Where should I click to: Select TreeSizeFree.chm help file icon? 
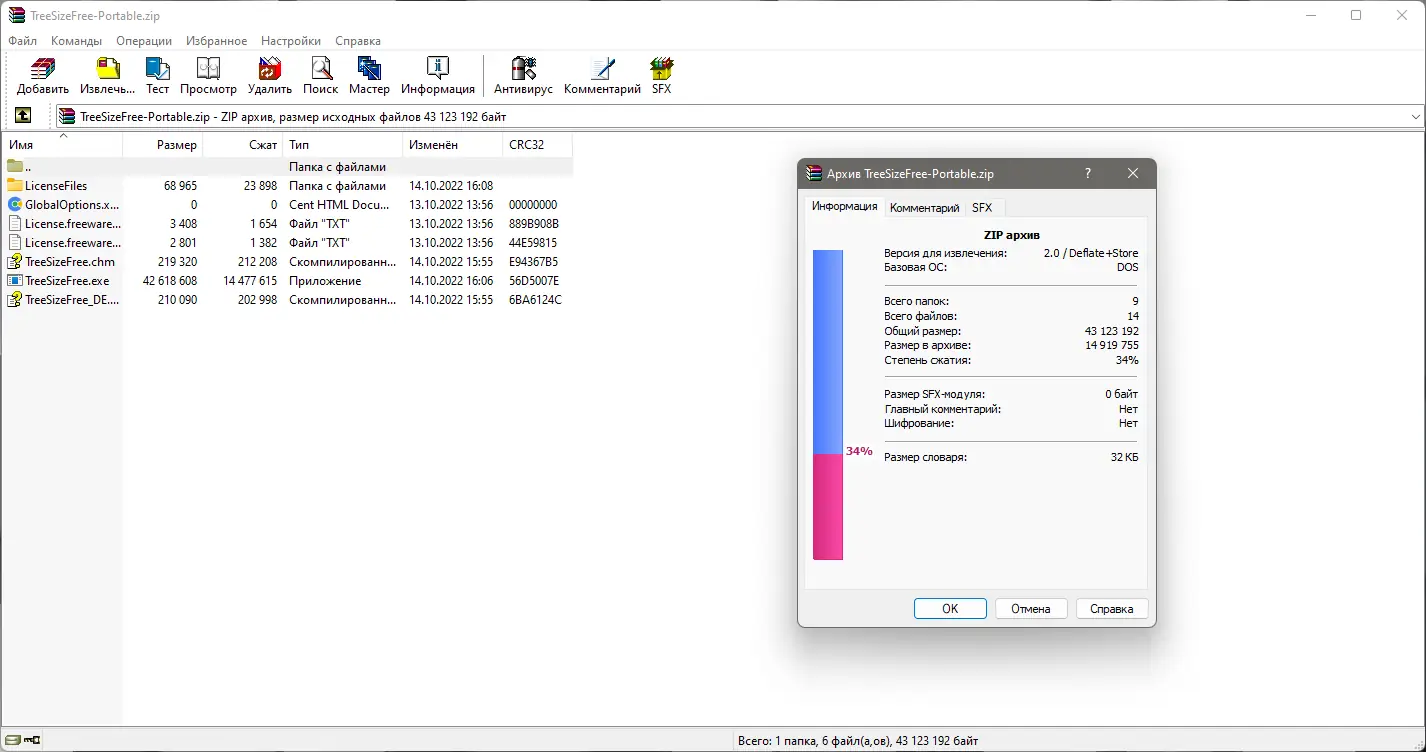(x=15, y=262)
